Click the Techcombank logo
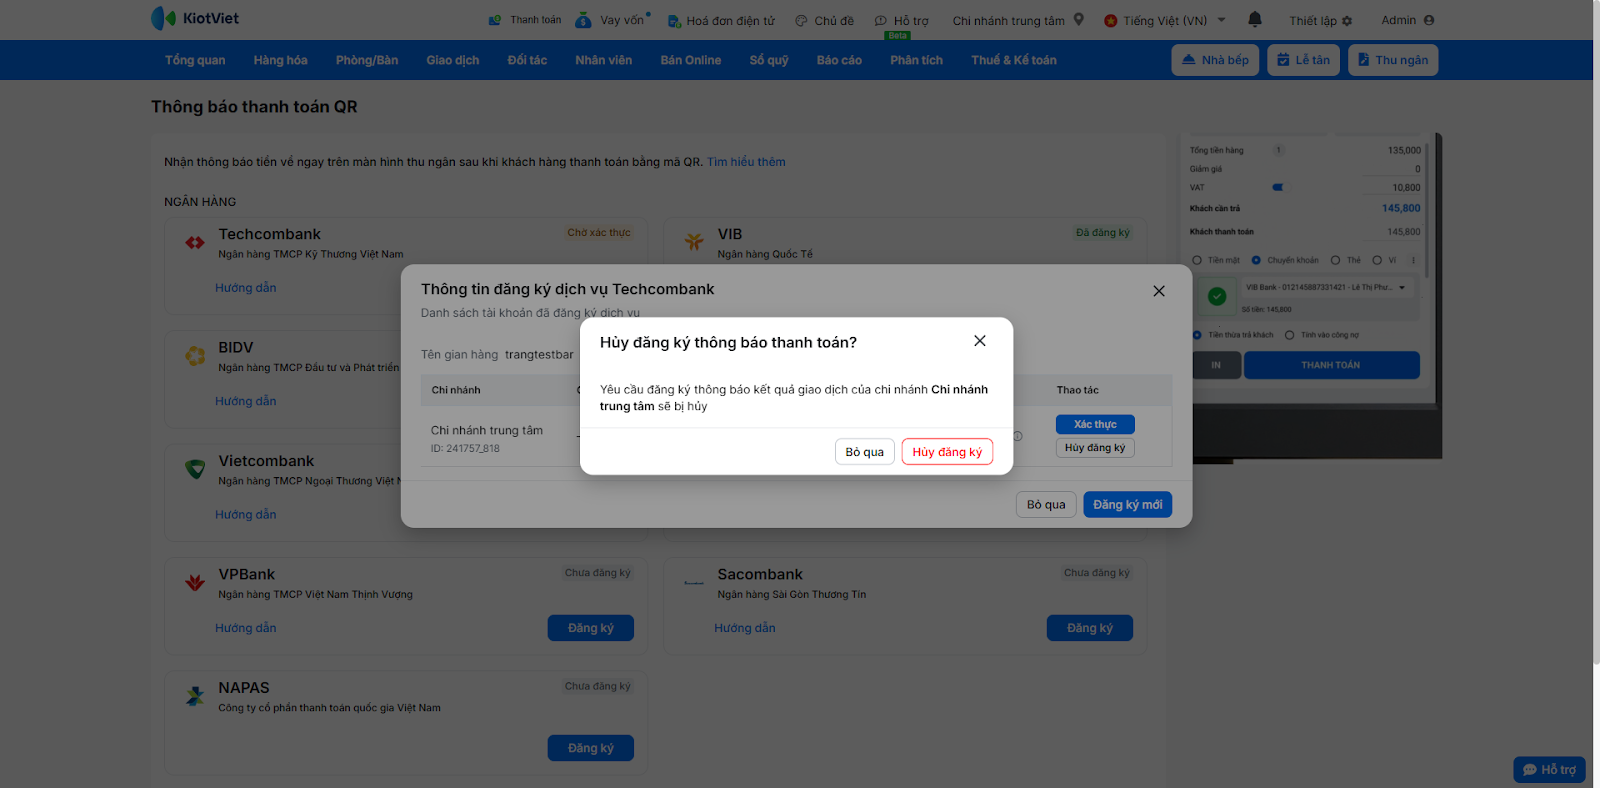 pyautogui.click(x=195, y=242)
